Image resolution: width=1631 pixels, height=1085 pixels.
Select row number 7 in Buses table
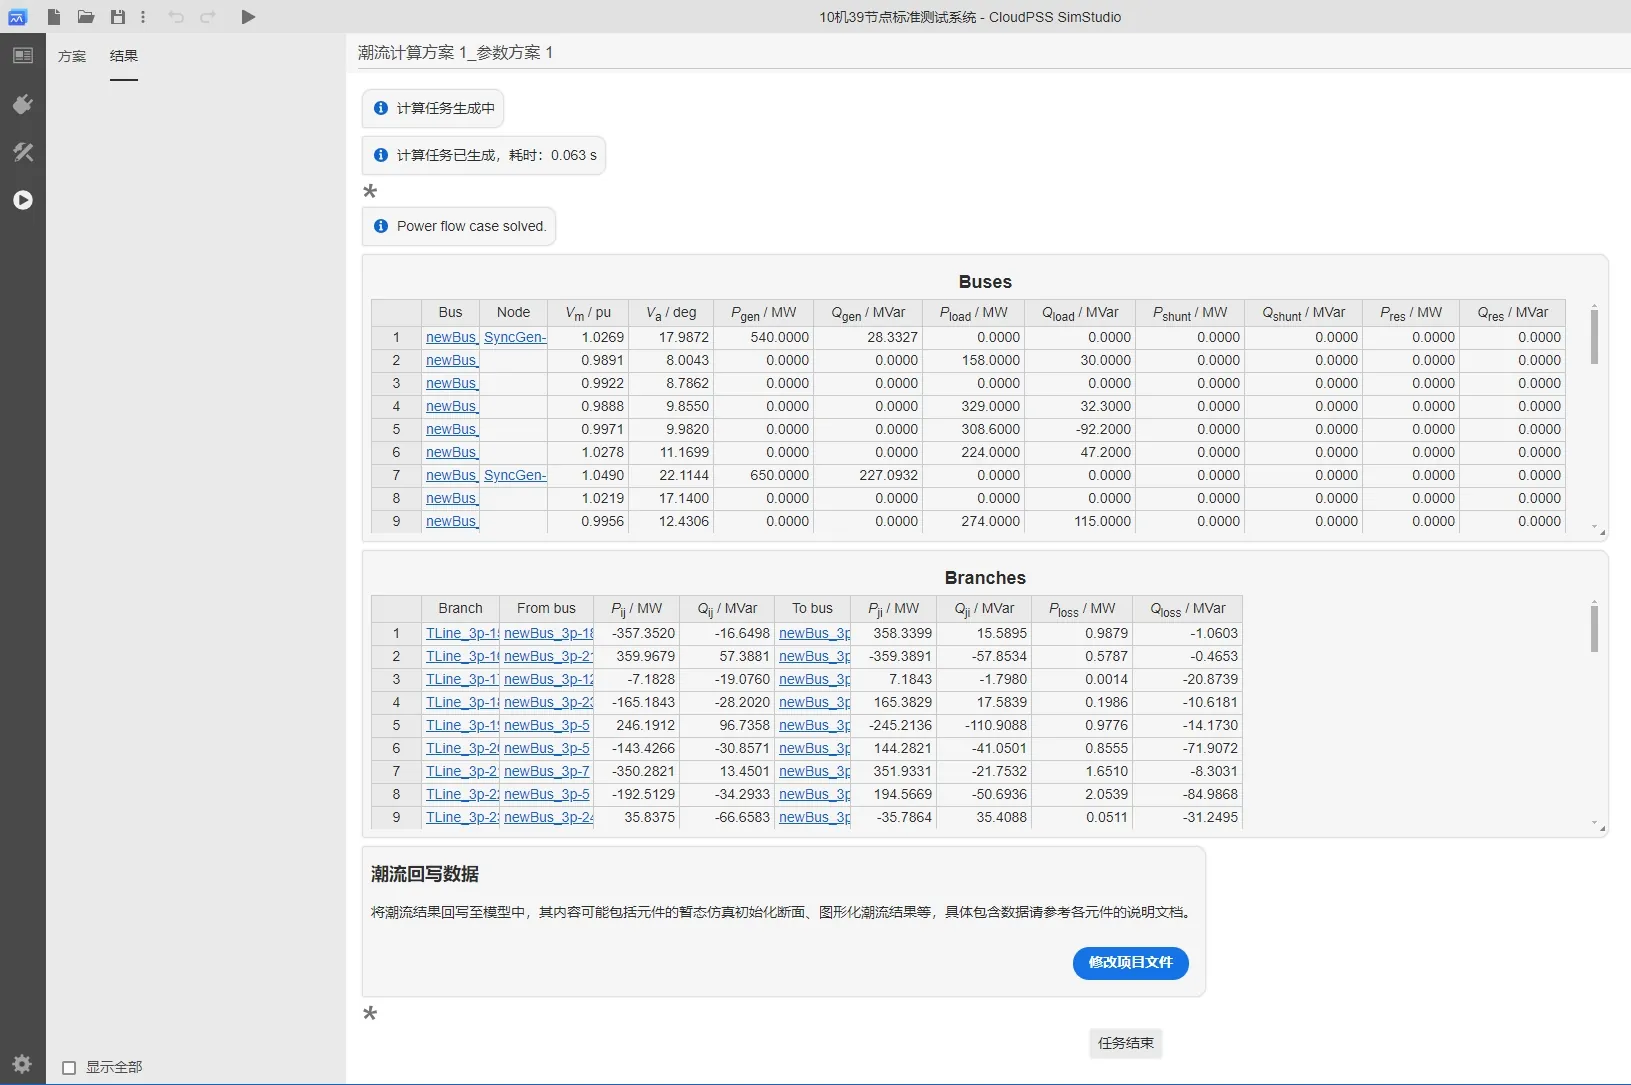point(396,476)
